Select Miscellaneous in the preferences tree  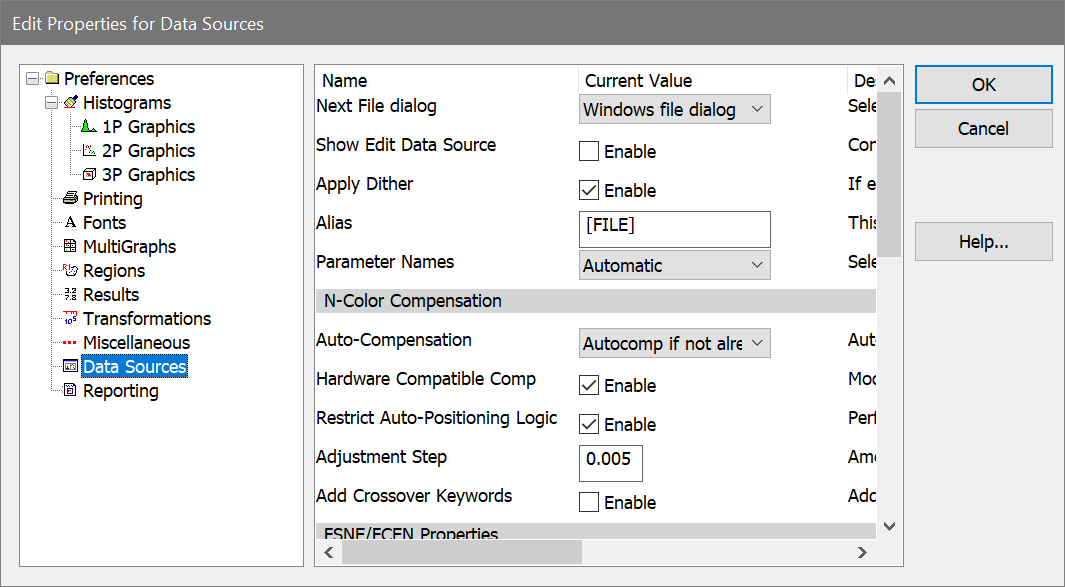click(x=136, y=343)
